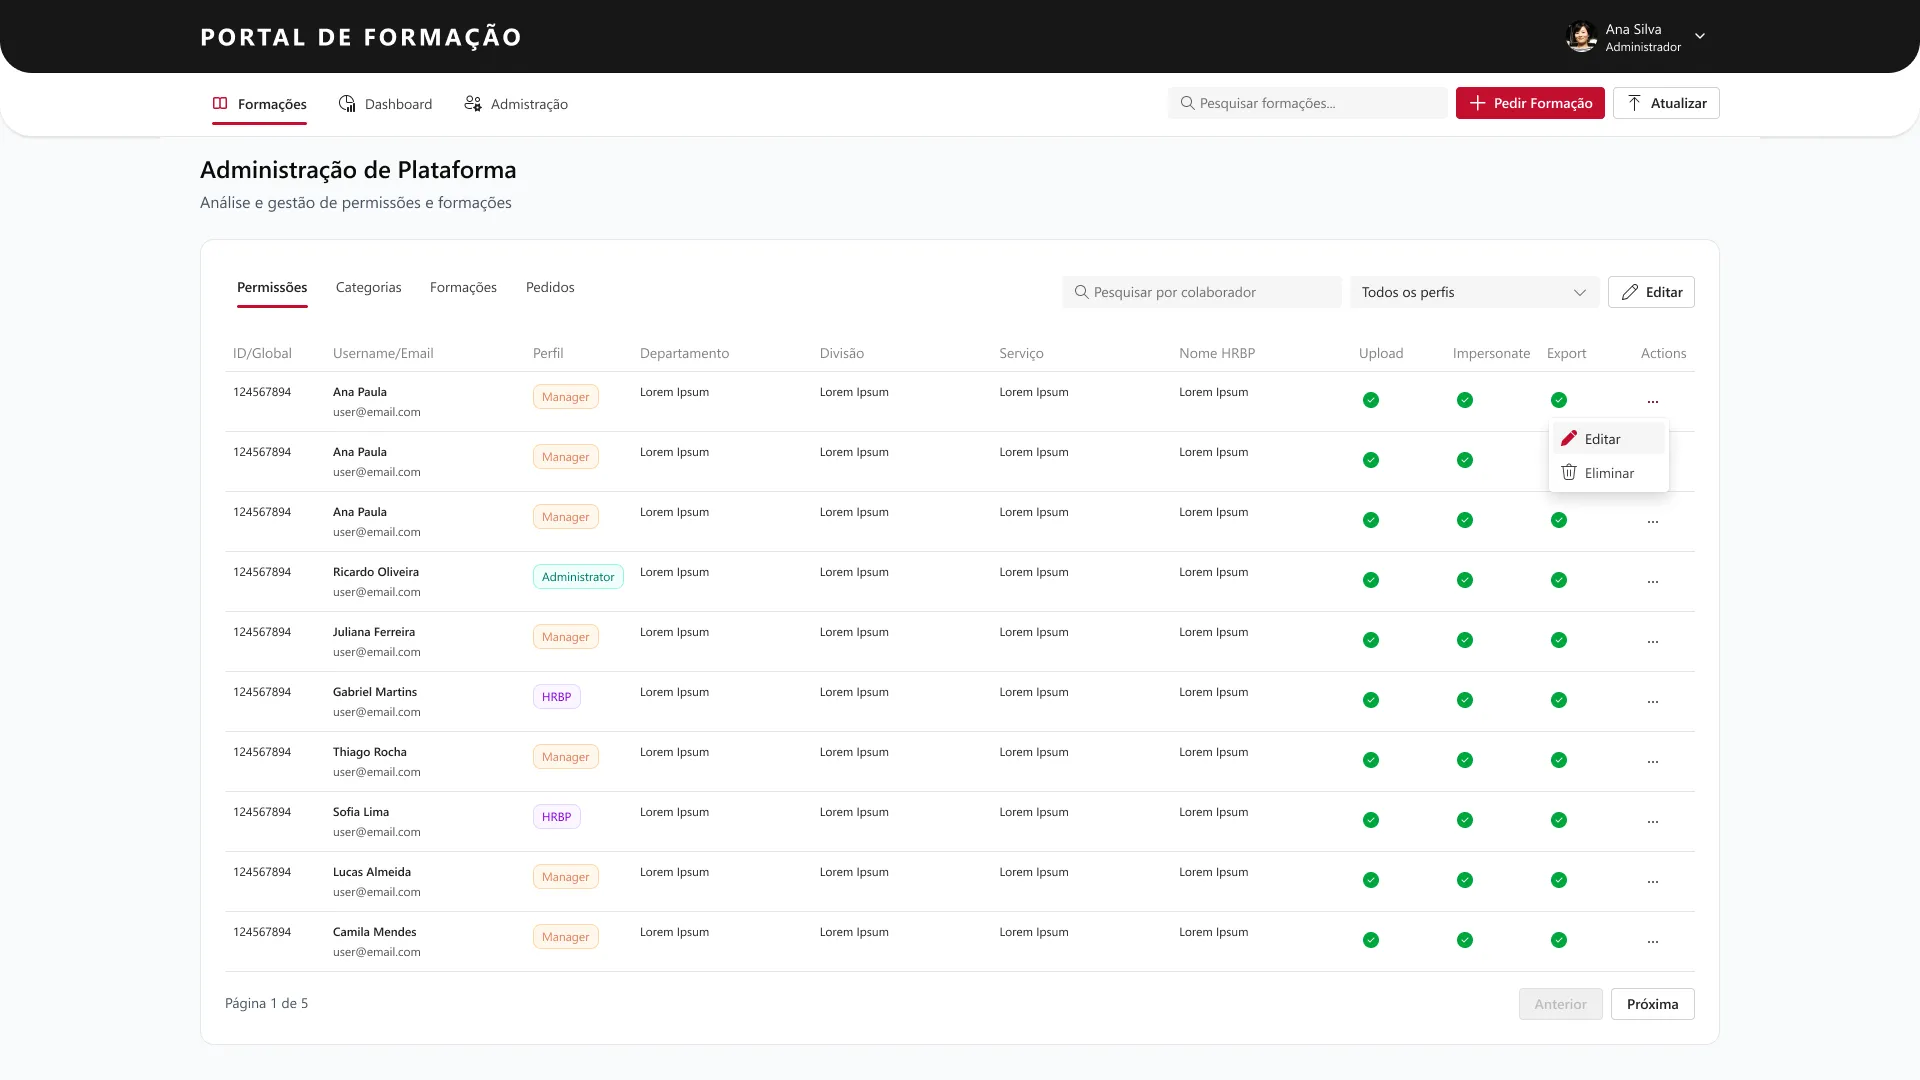This screenshot has width=1920, height=1080.
Task: Open actions menu for Camila Mendes row
Action: pos(1653,941)
